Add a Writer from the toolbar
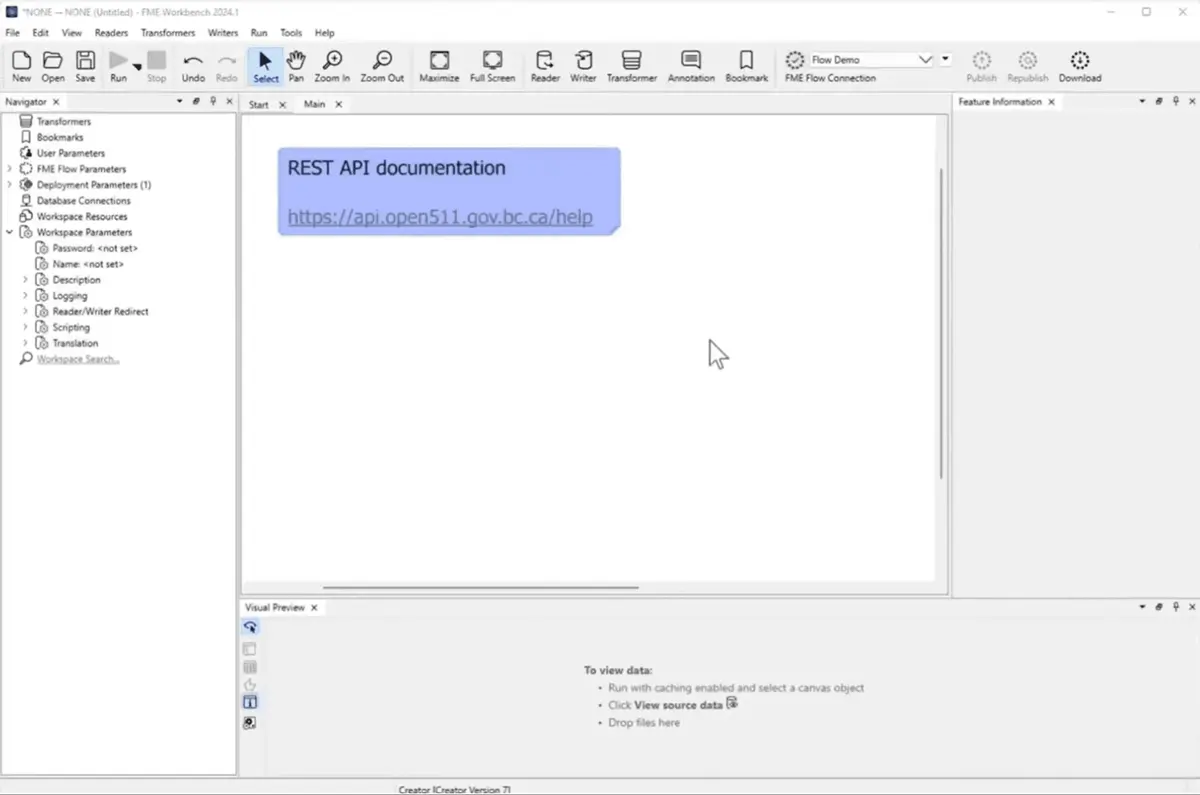The height and width of the screenshot is (795, 1200). [x=583, y=66]
